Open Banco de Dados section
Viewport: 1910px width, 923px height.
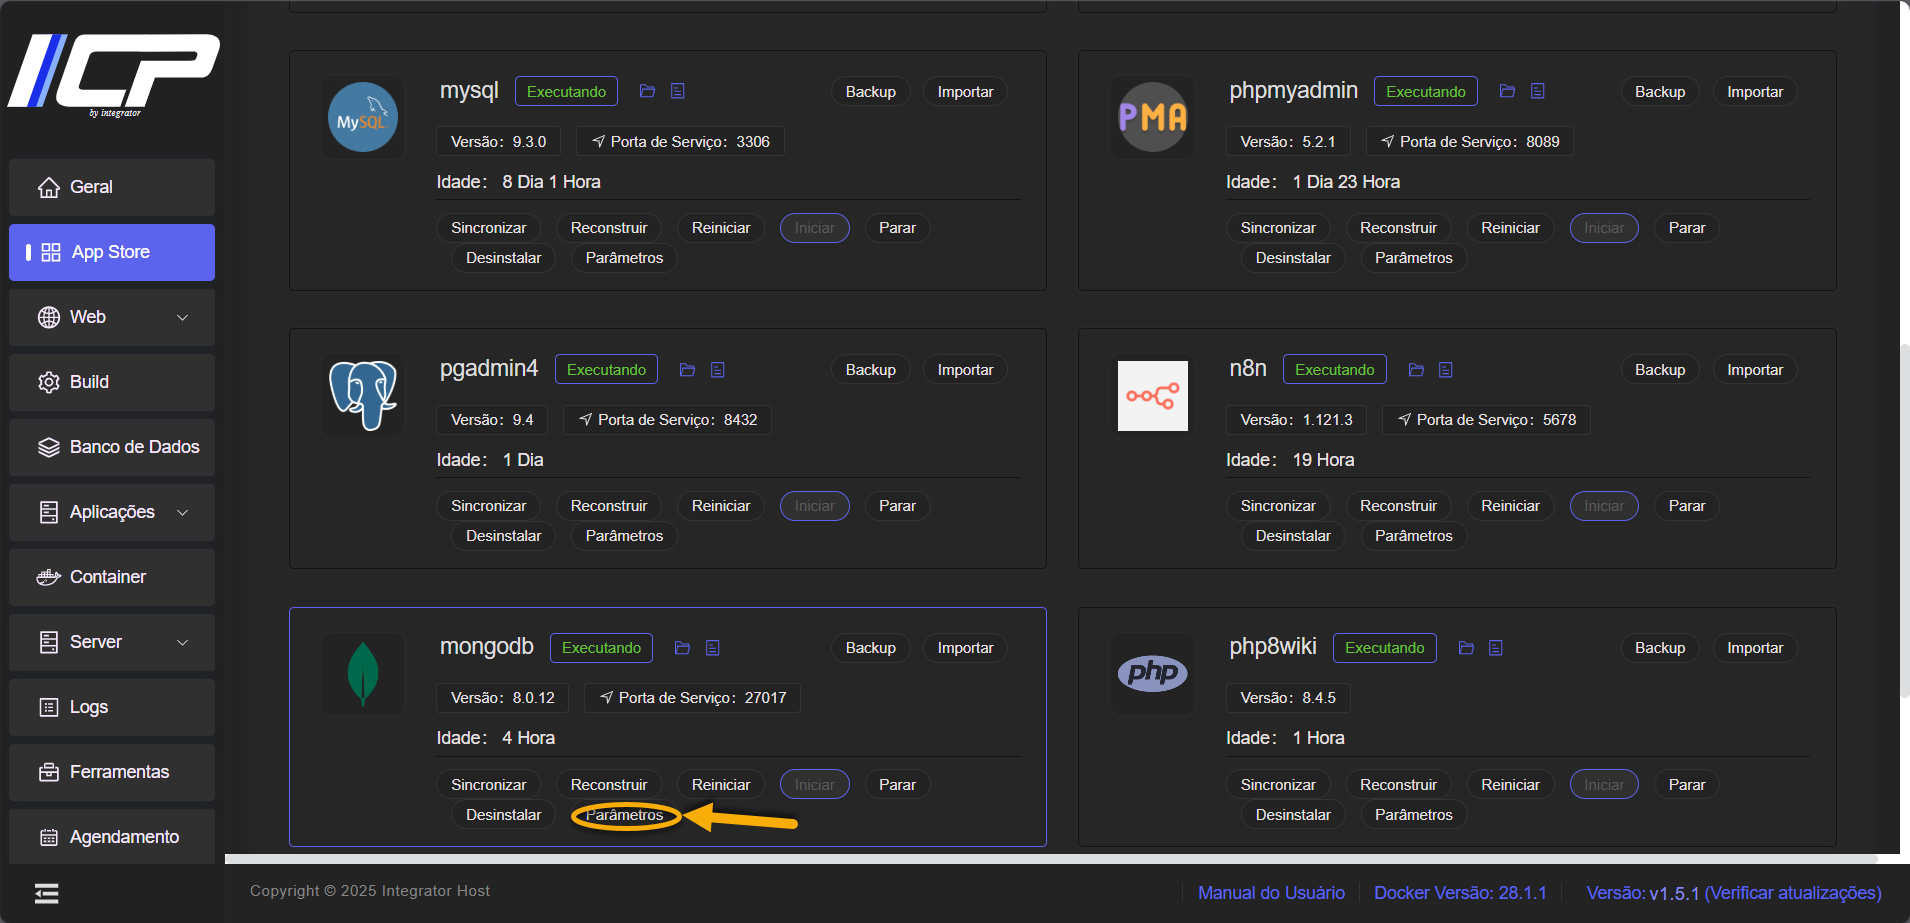point(112,447)
